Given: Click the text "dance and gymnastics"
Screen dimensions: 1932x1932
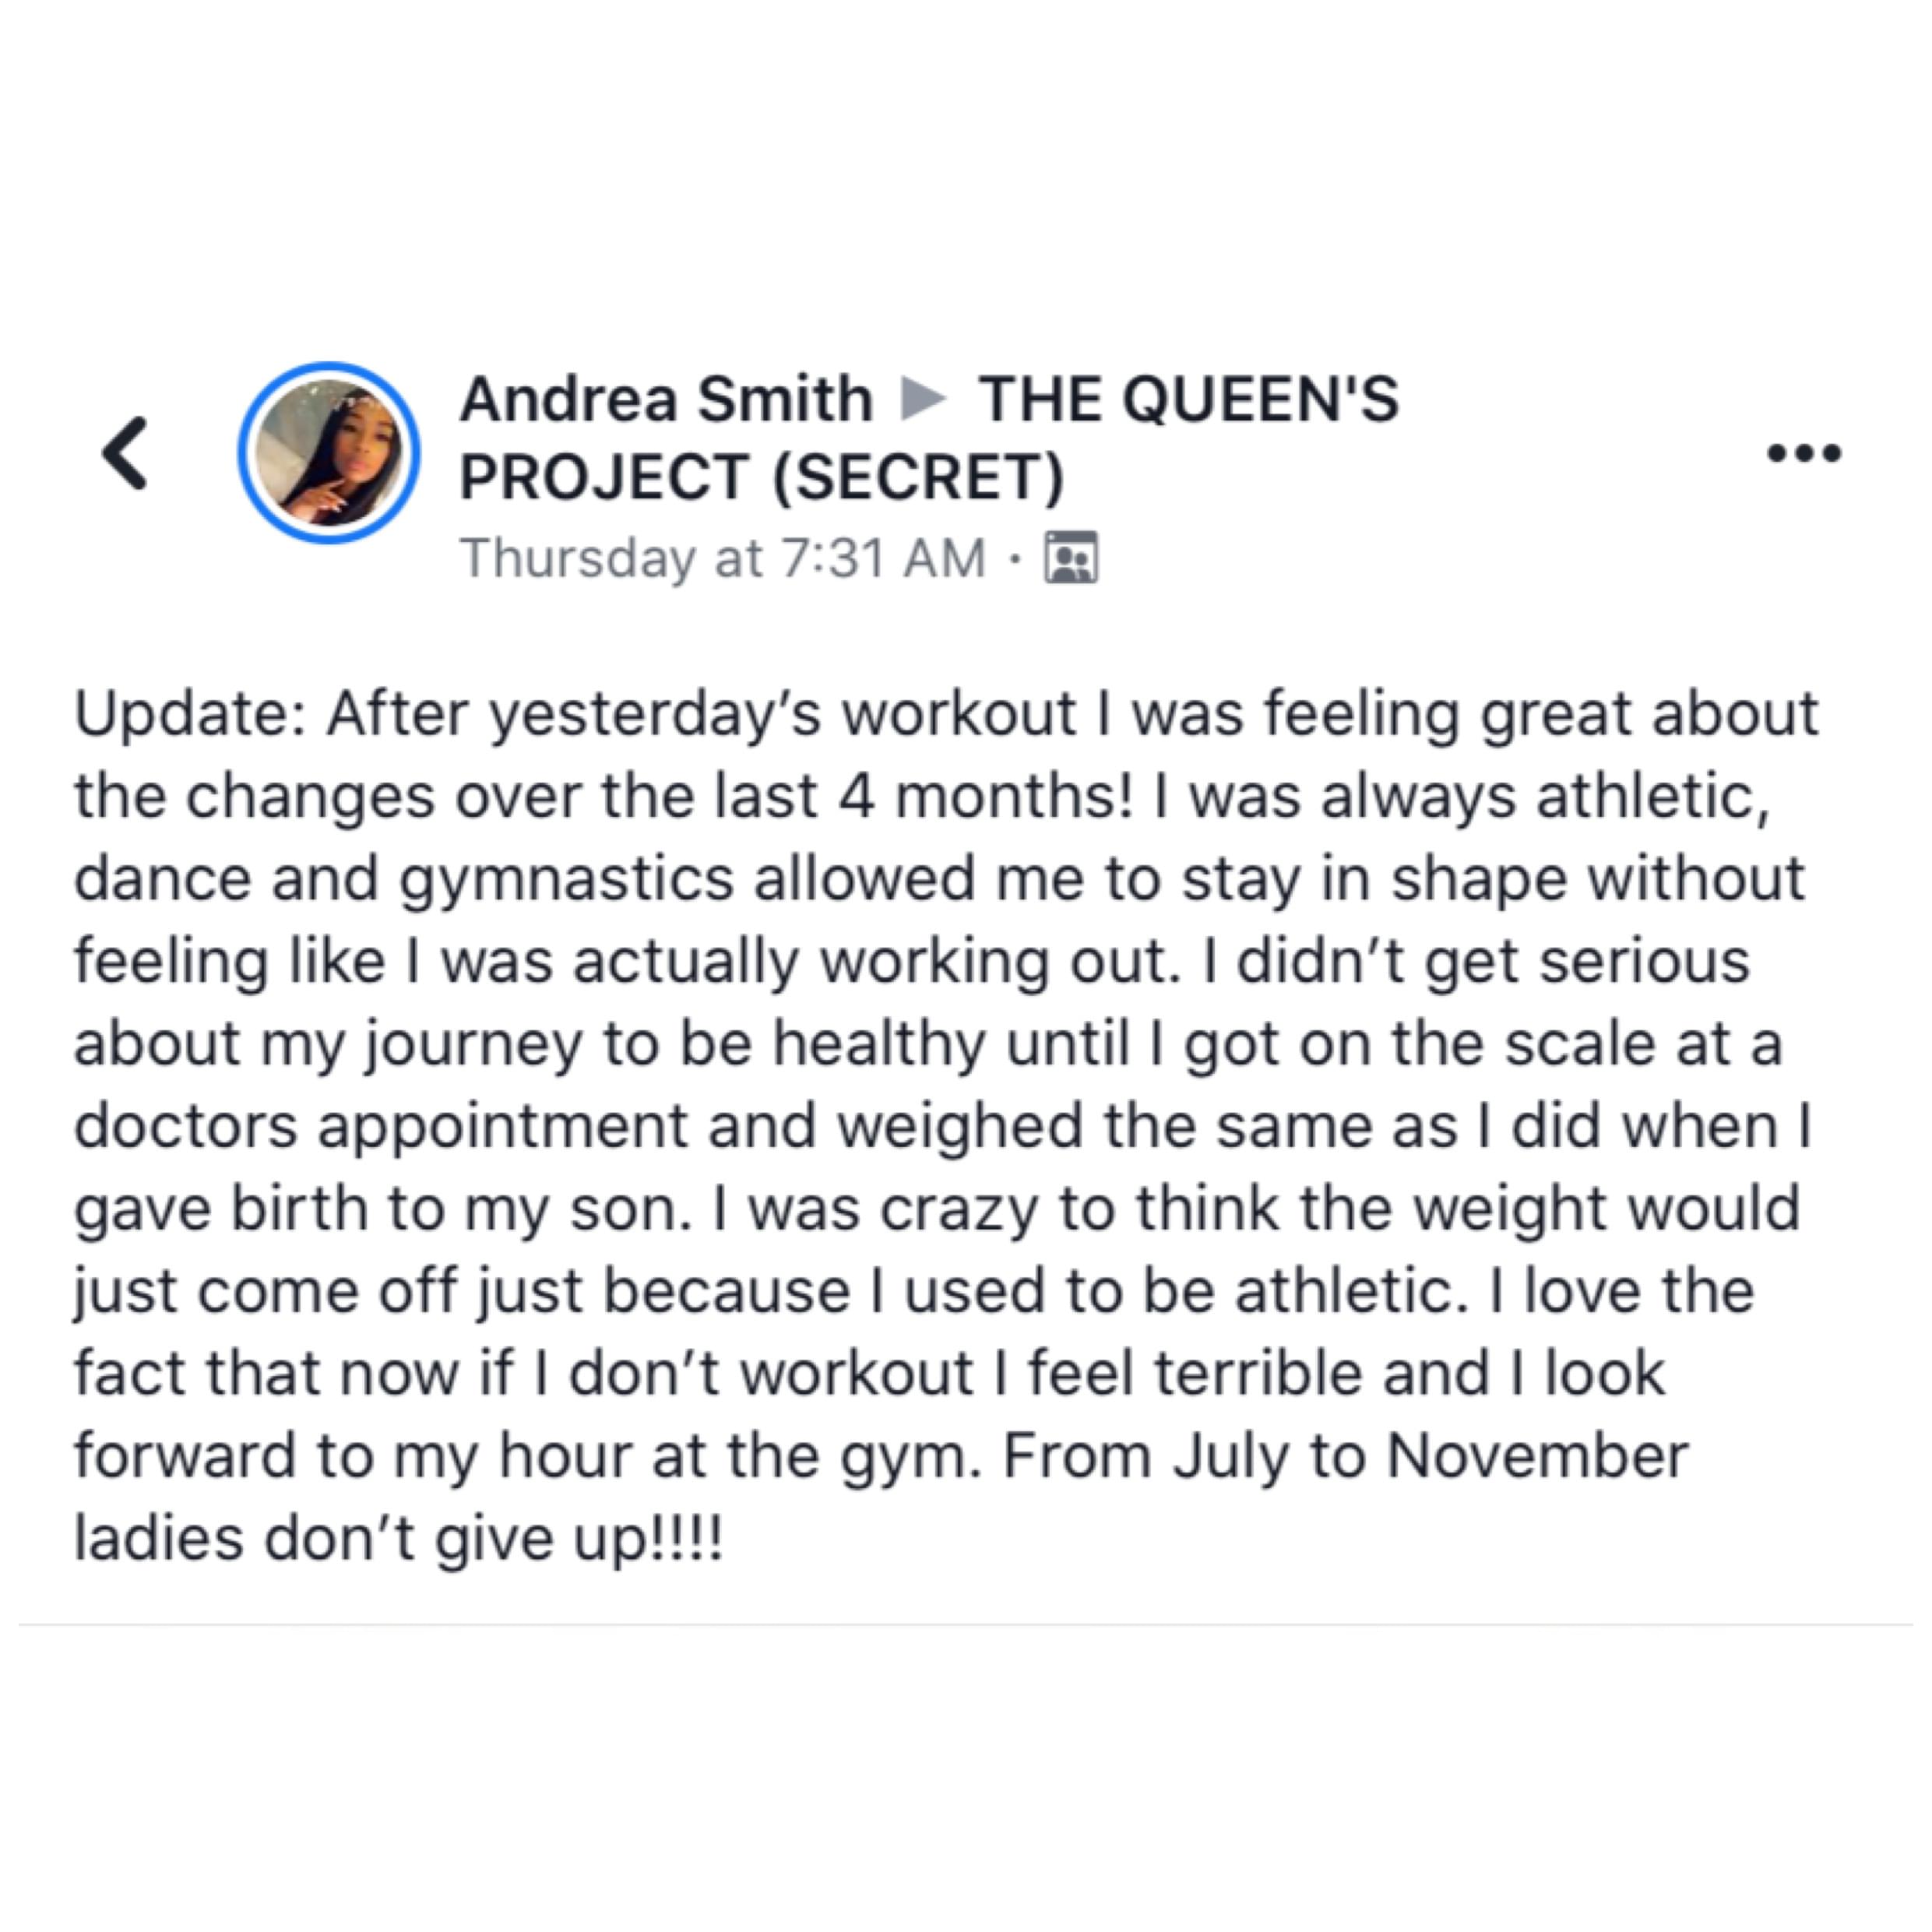Looking at the screenshot, I should tap(405, 879).
